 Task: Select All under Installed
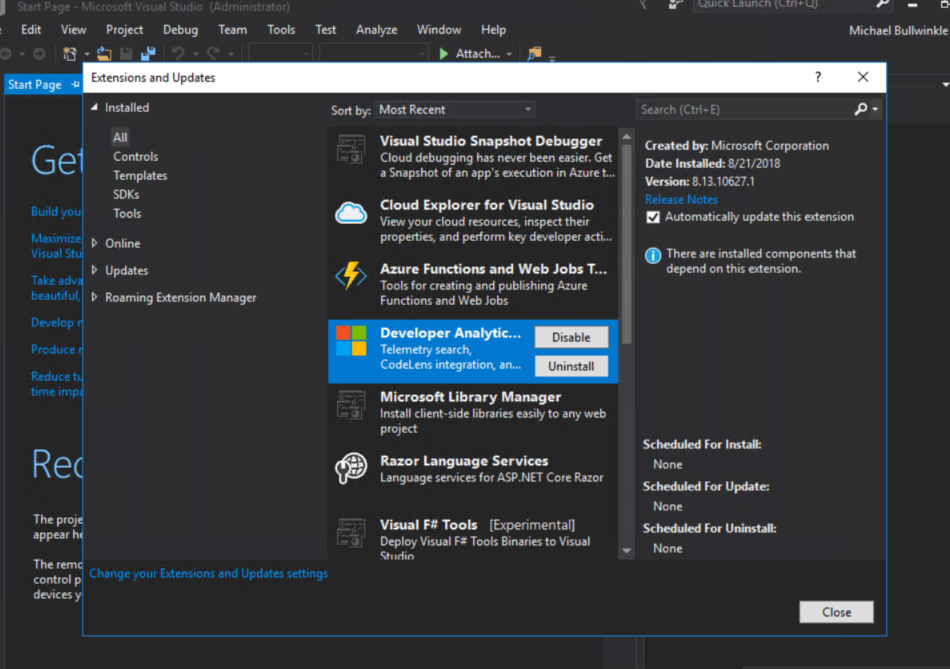point(120,138)
